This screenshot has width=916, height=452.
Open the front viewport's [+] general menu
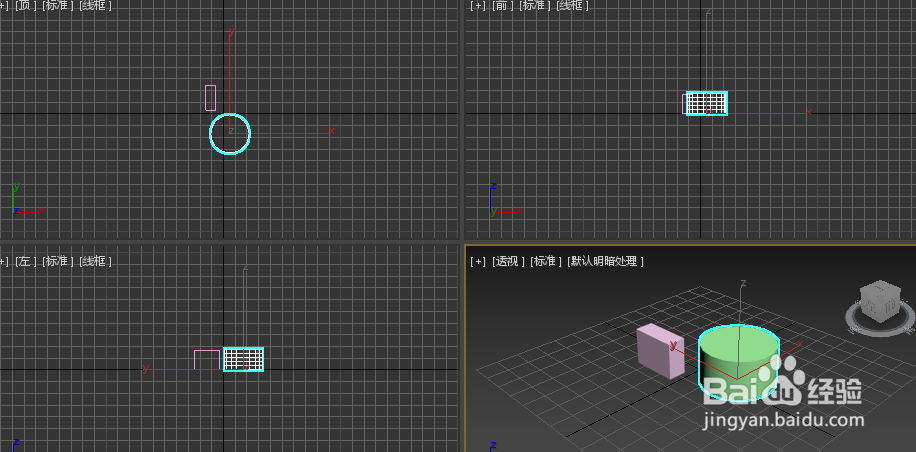coord(478,5)
